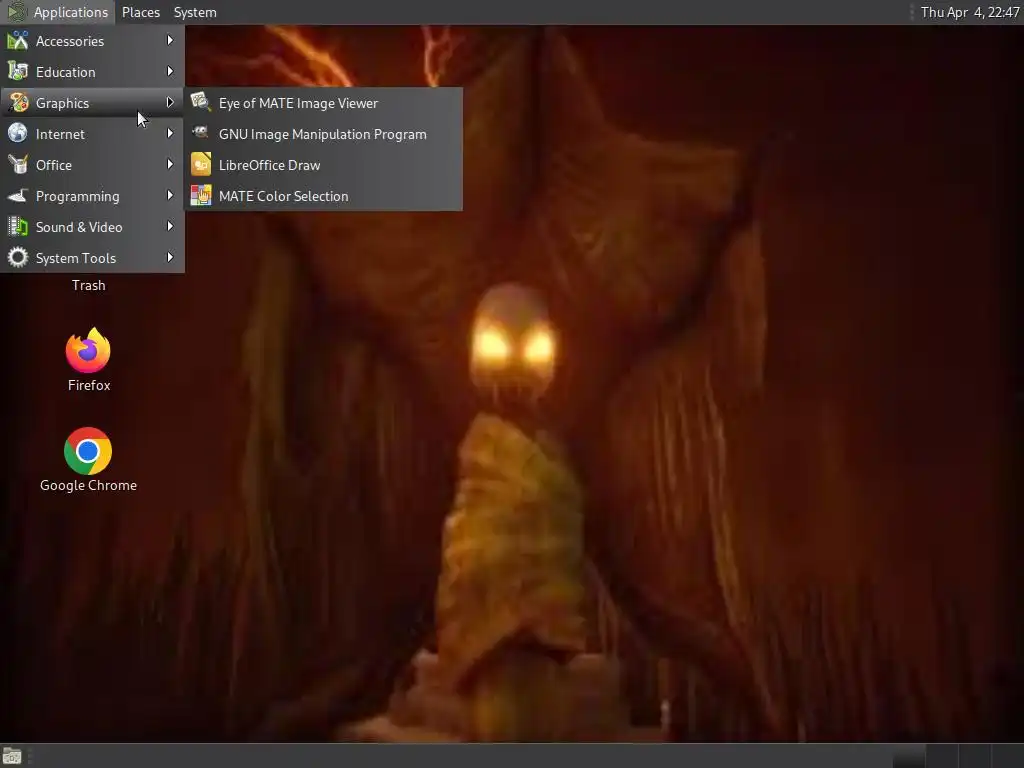Select the Google Chrome desktop icon
The width and height of the screenshot is (1024, 768).
point(88,451)
